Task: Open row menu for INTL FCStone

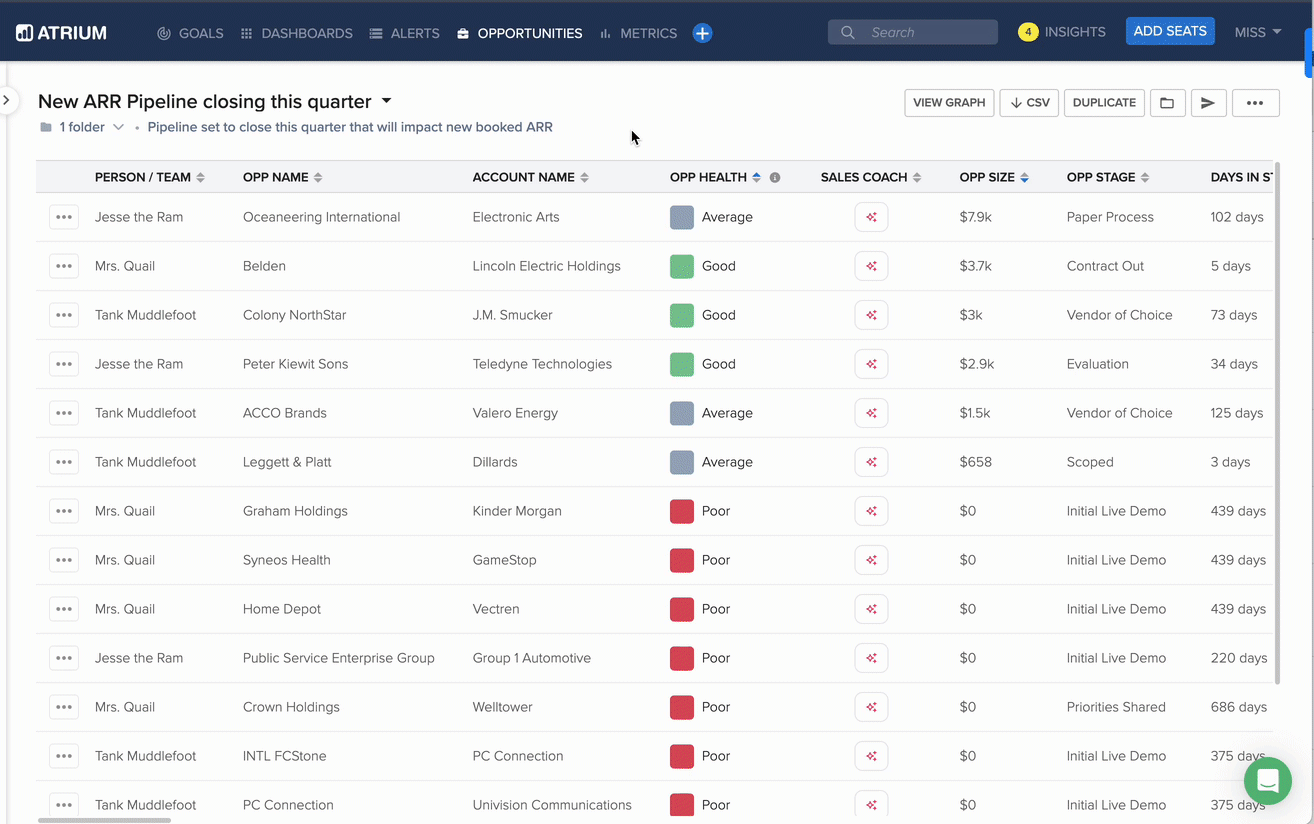Action: (64, 756)
